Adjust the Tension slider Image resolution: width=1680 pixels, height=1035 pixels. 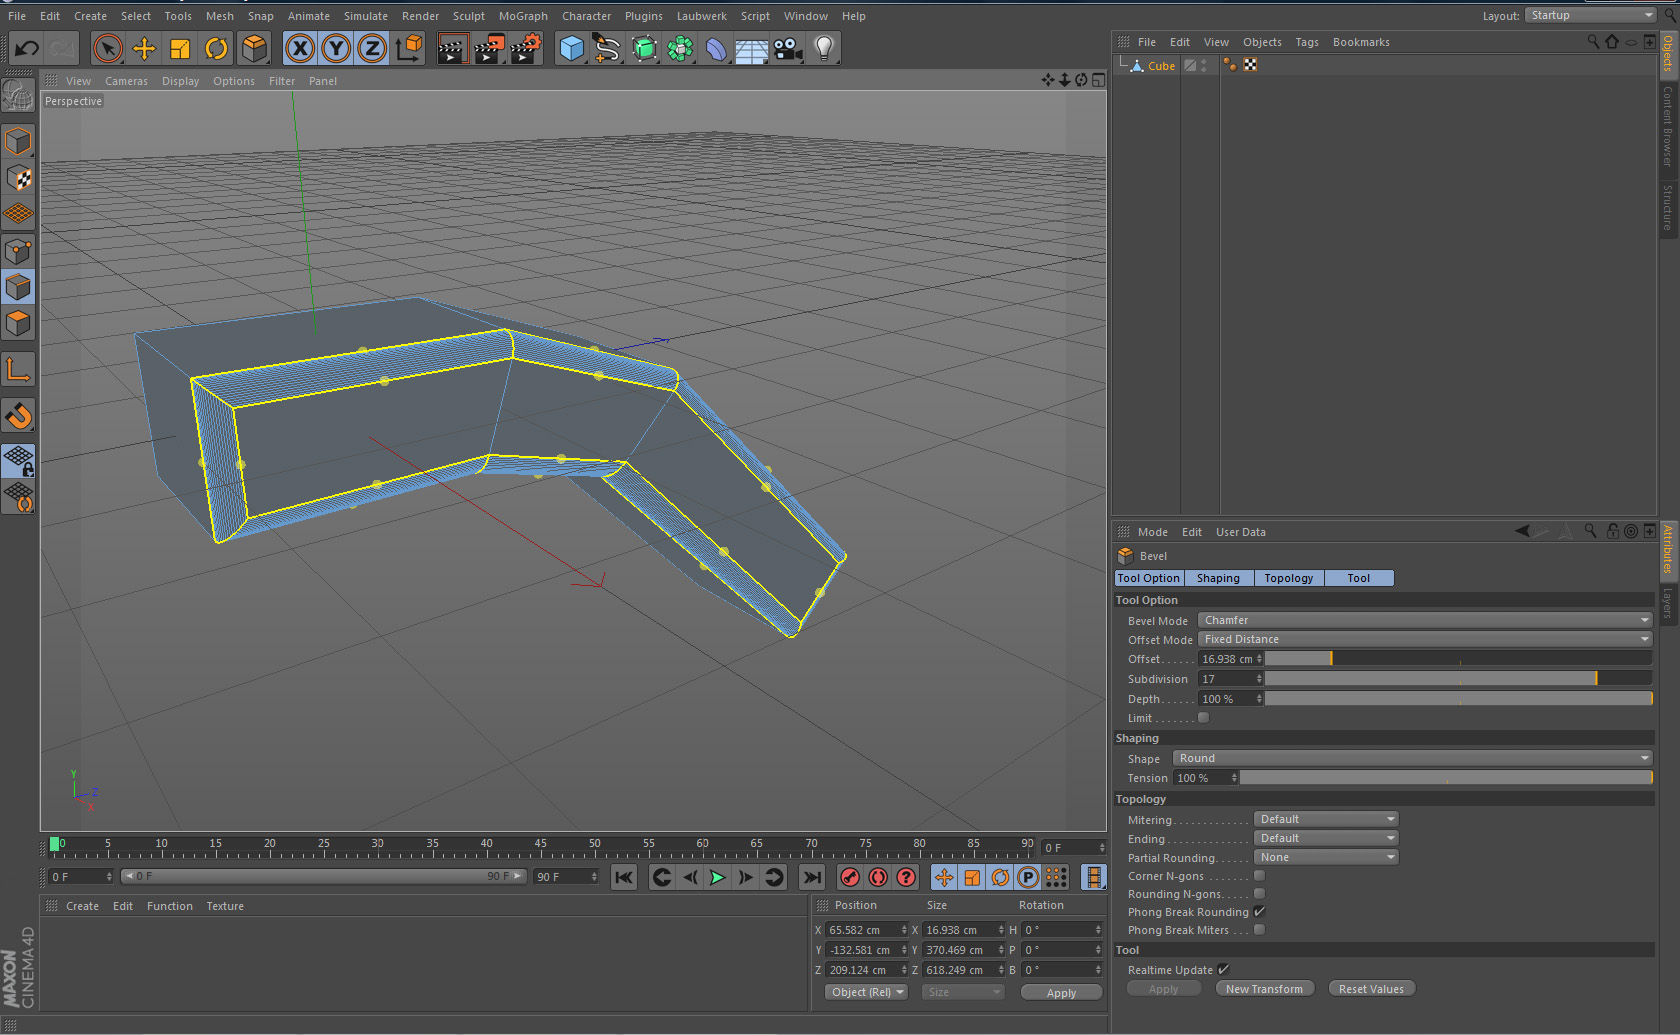click(1446, 777)
